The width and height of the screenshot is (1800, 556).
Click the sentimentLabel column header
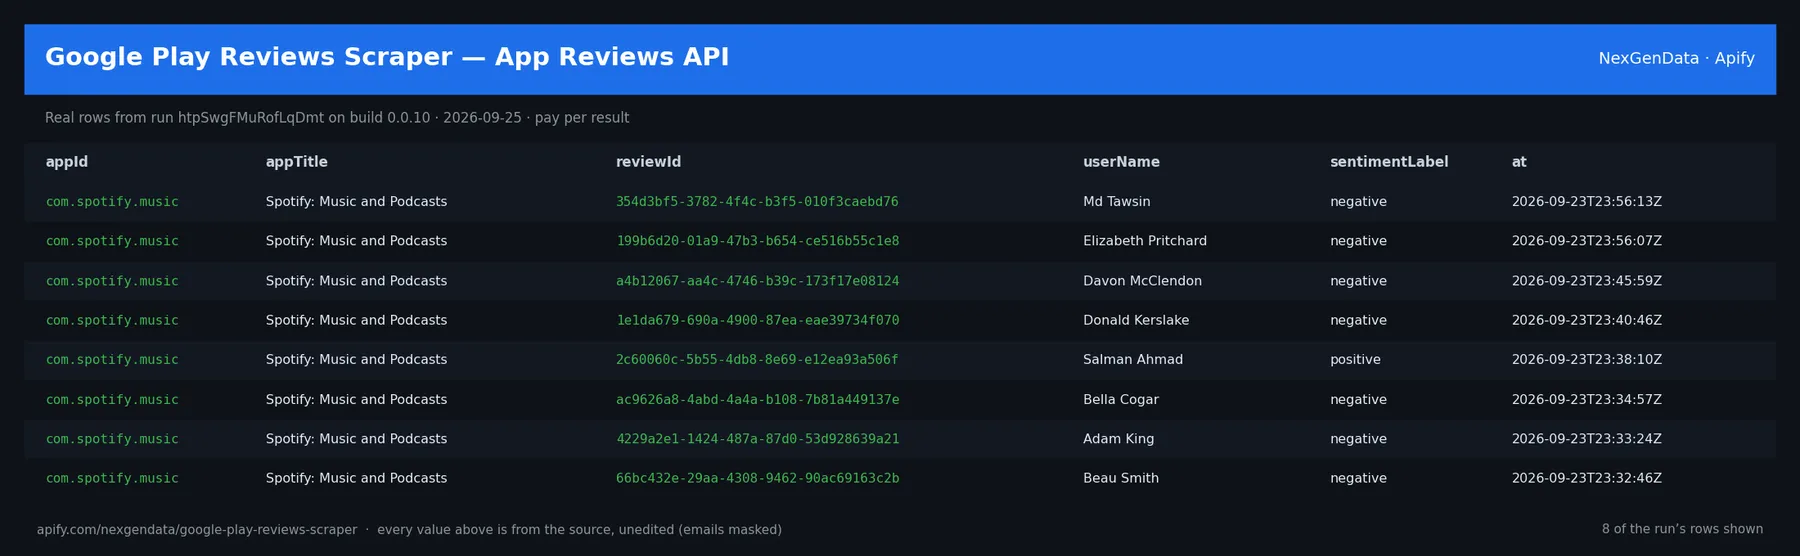pos(1389,162)
